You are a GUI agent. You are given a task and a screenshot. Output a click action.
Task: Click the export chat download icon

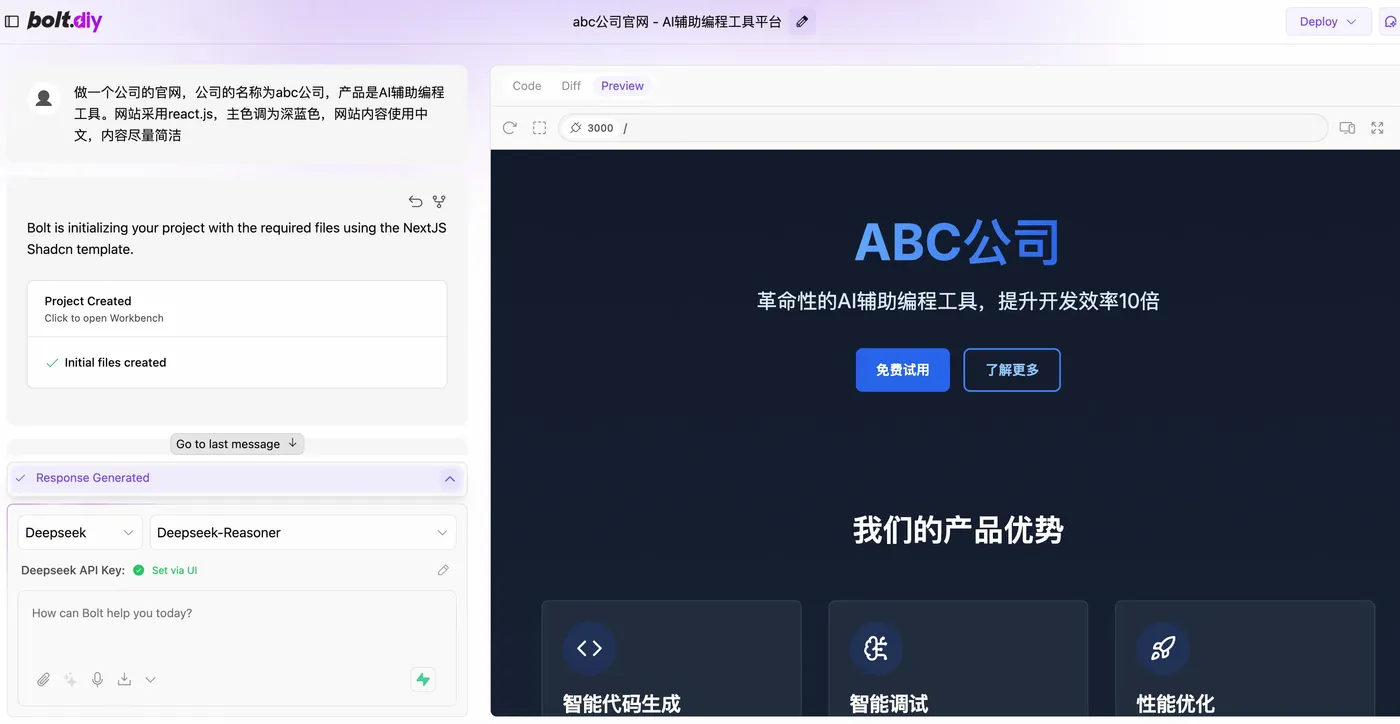124,680
